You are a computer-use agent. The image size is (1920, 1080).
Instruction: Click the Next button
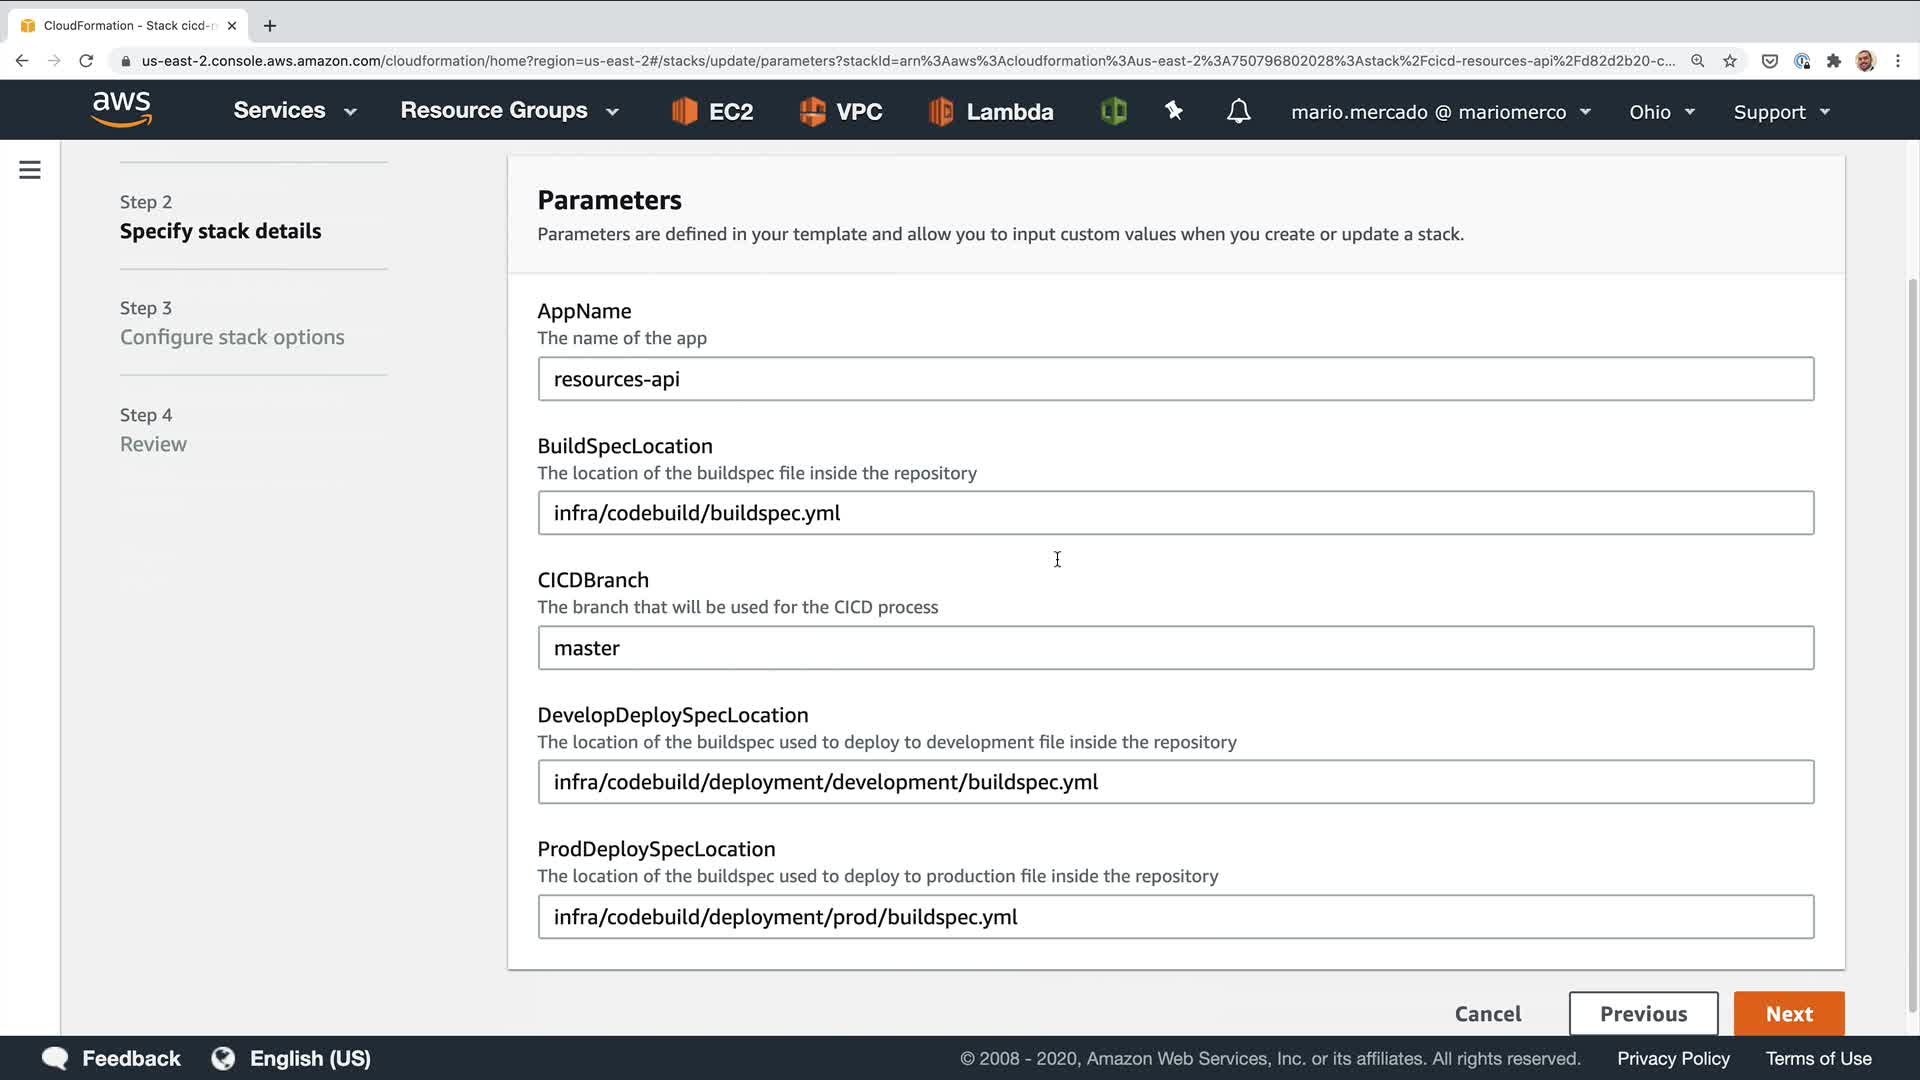pos(1788,1014)
